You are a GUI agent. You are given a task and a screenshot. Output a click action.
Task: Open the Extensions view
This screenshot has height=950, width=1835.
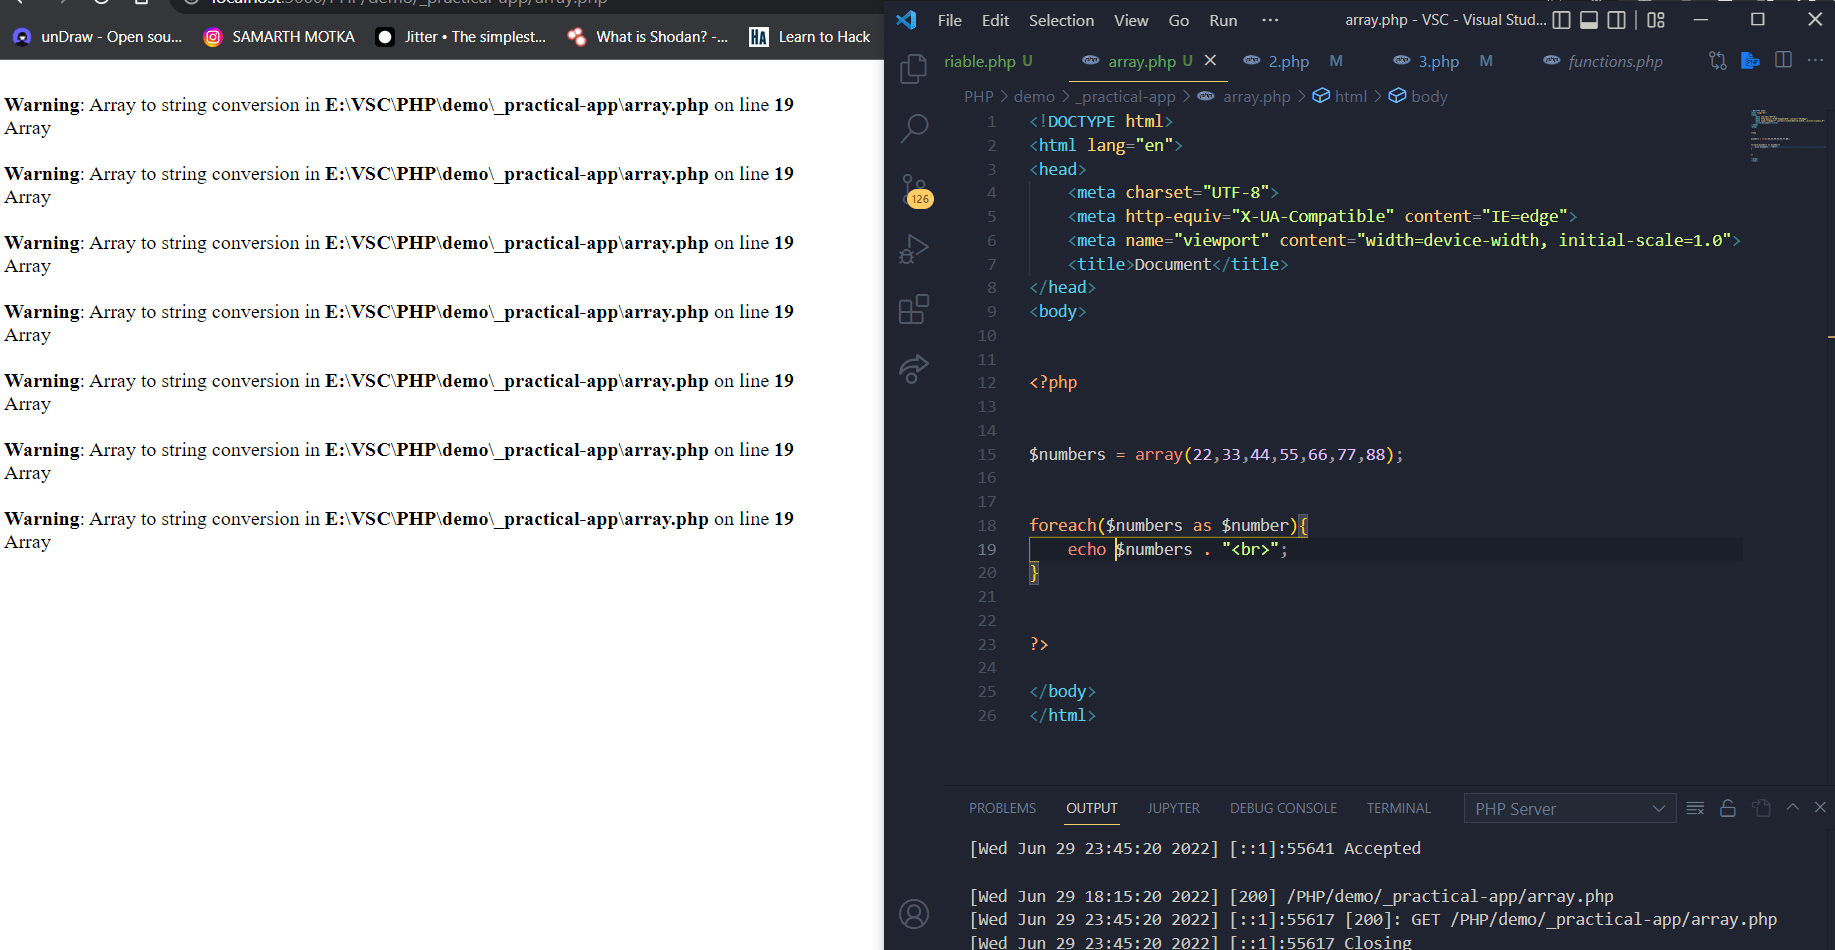pos(914,309)
